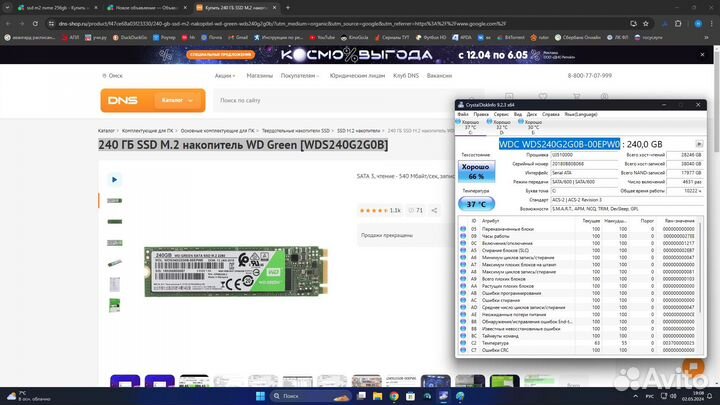This screenshot has width=720, height=405.
Task: Select the Переназначенные блоки attribute row
Action: click(x=579, y=229)
